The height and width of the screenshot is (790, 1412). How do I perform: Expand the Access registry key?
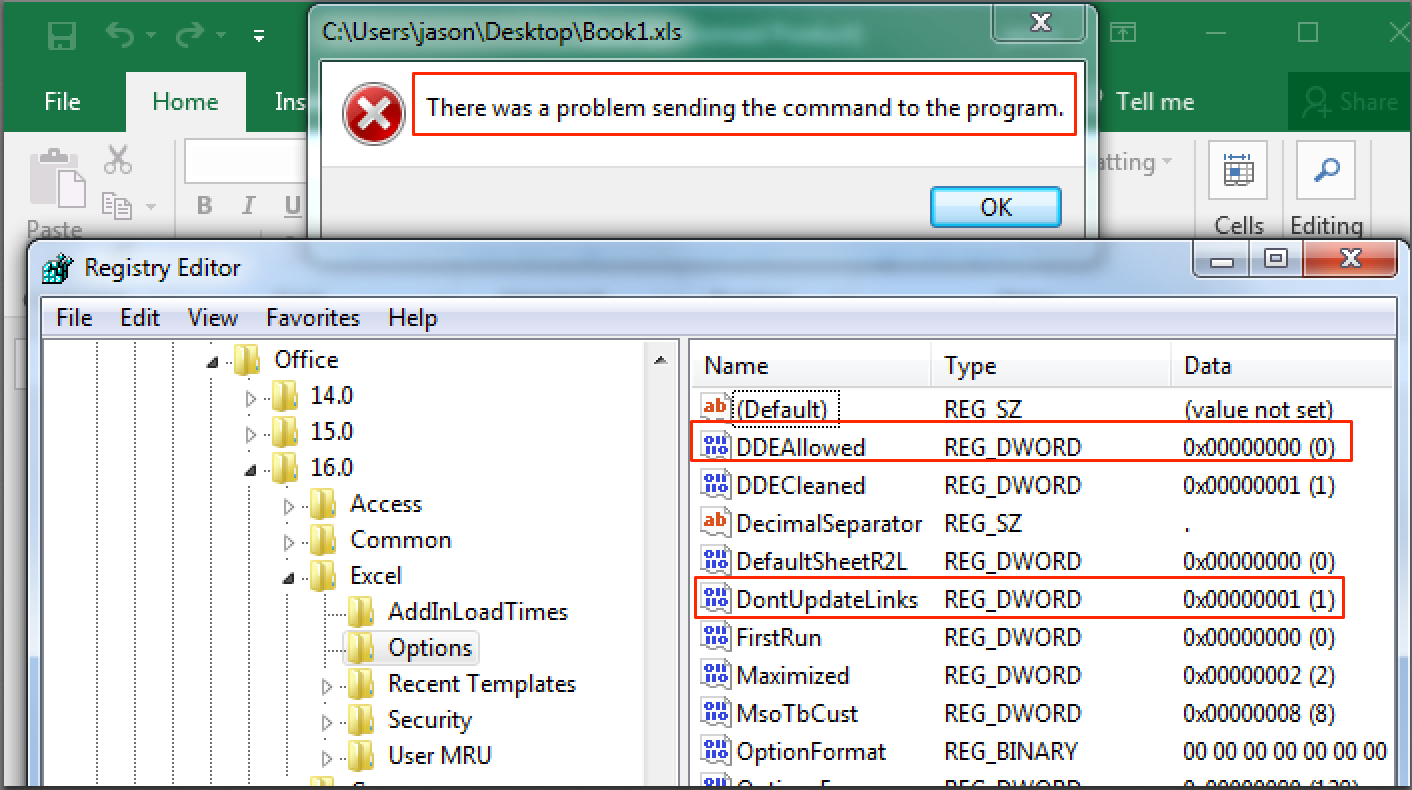point(290,505)
